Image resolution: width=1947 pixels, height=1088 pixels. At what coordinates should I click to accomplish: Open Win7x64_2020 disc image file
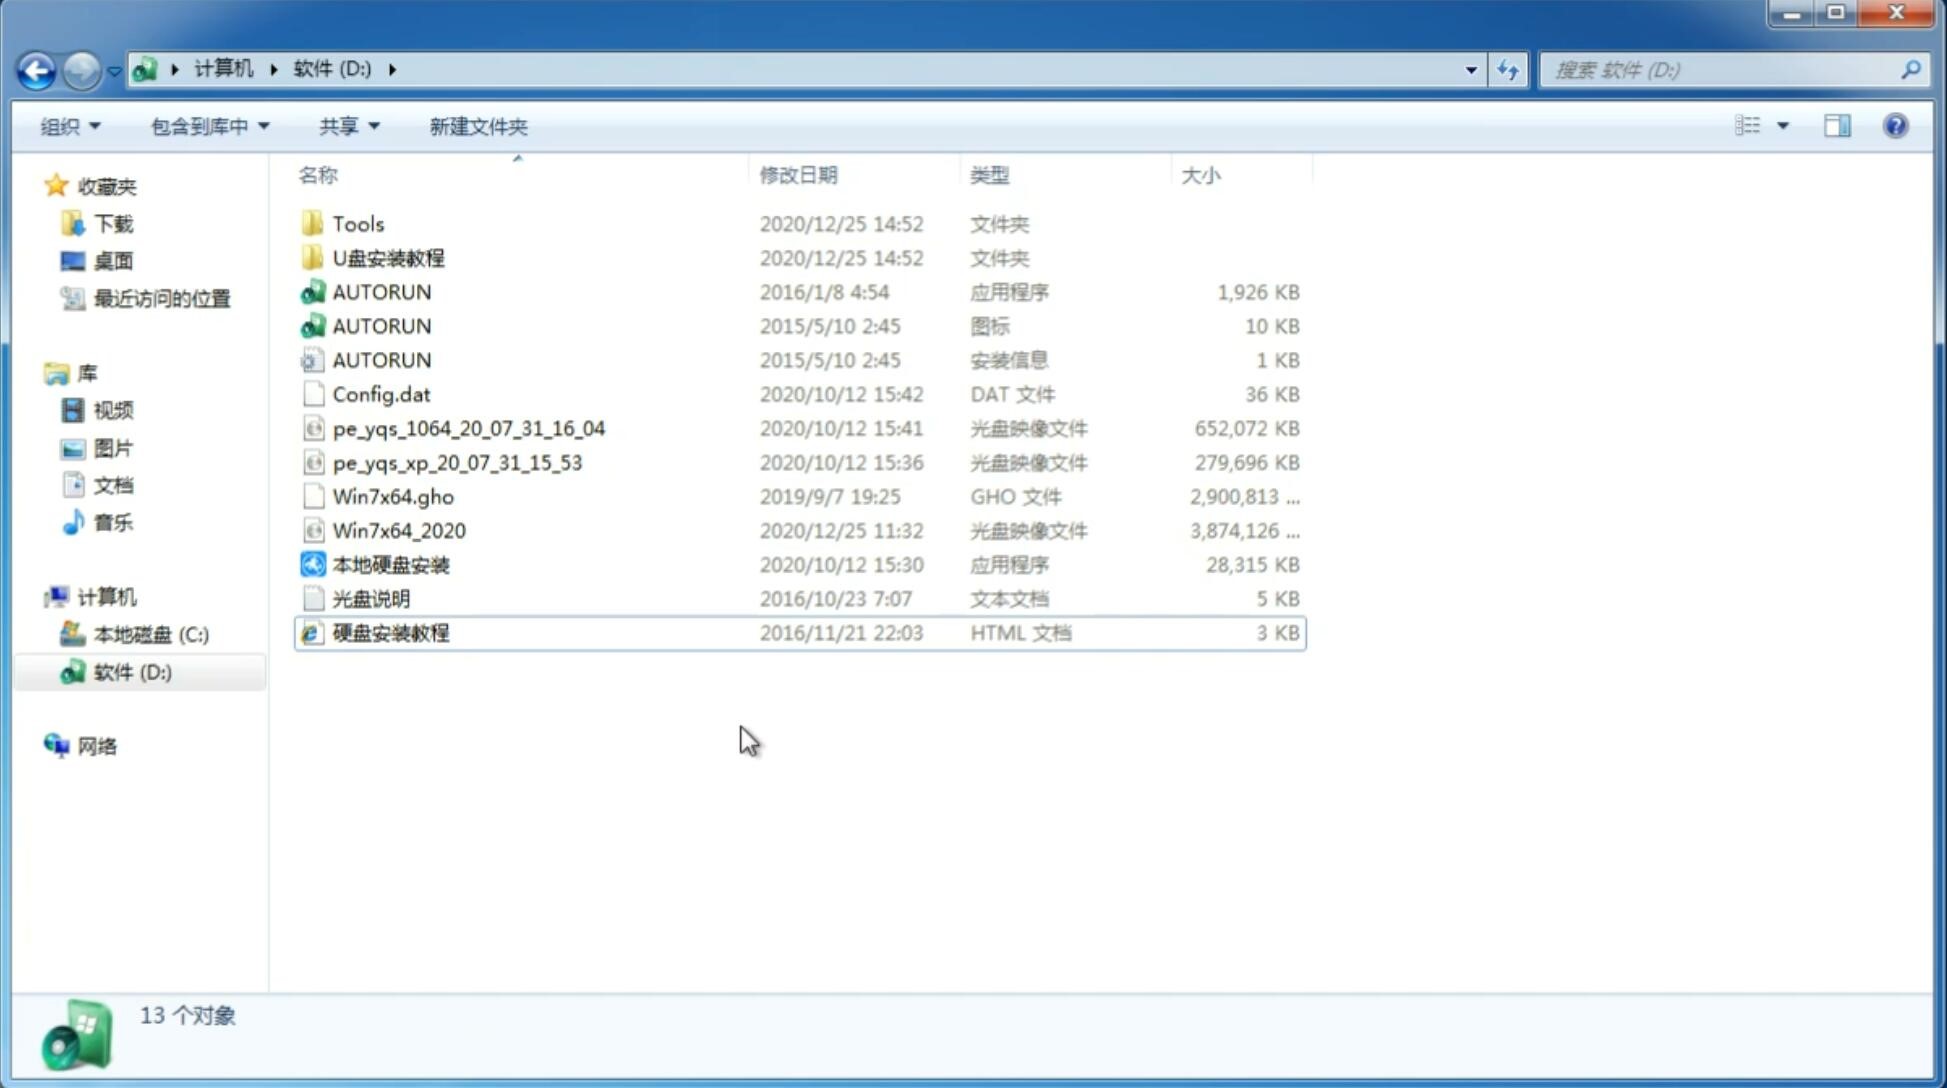398,531
